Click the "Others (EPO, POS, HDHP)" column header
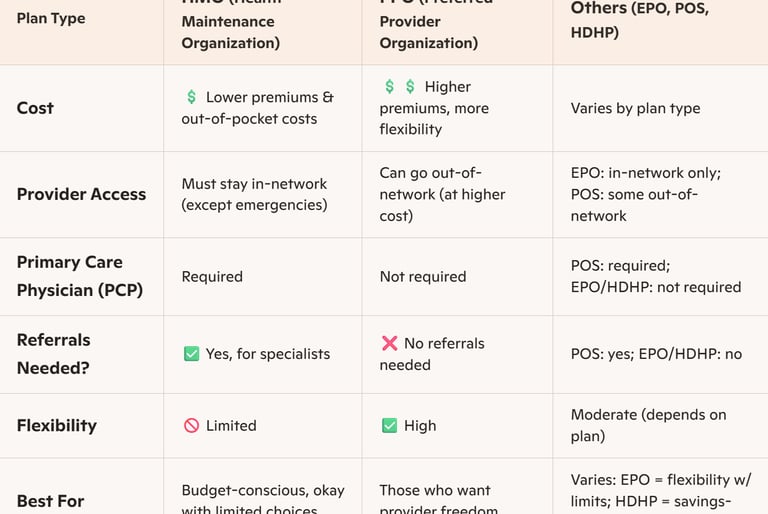The height and width of the screenshot is (514, 768). click(x=640, y=20)
